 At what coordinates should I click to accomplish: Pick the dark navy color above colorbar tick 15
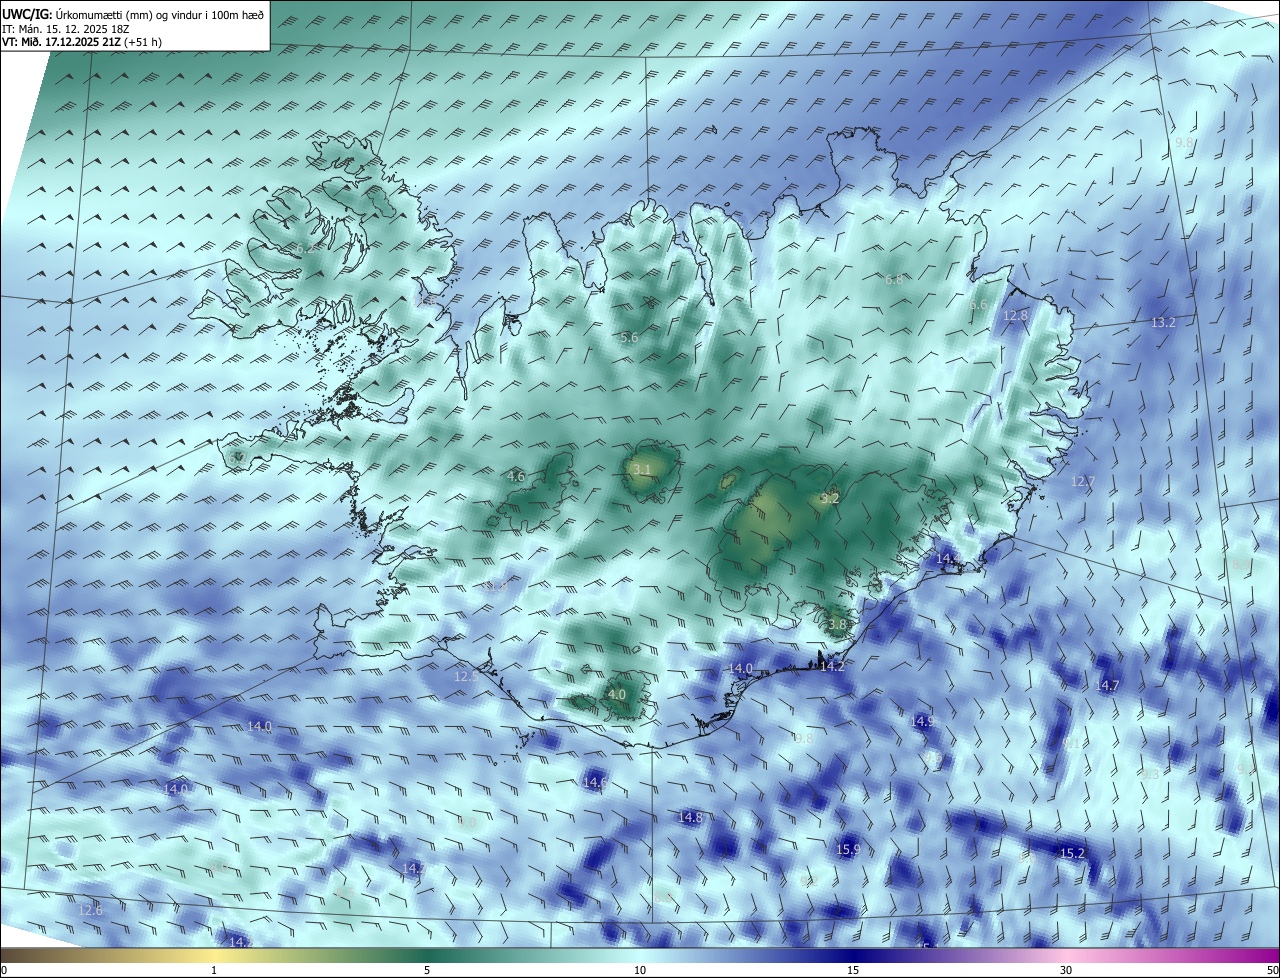click(x=853, y=955)
